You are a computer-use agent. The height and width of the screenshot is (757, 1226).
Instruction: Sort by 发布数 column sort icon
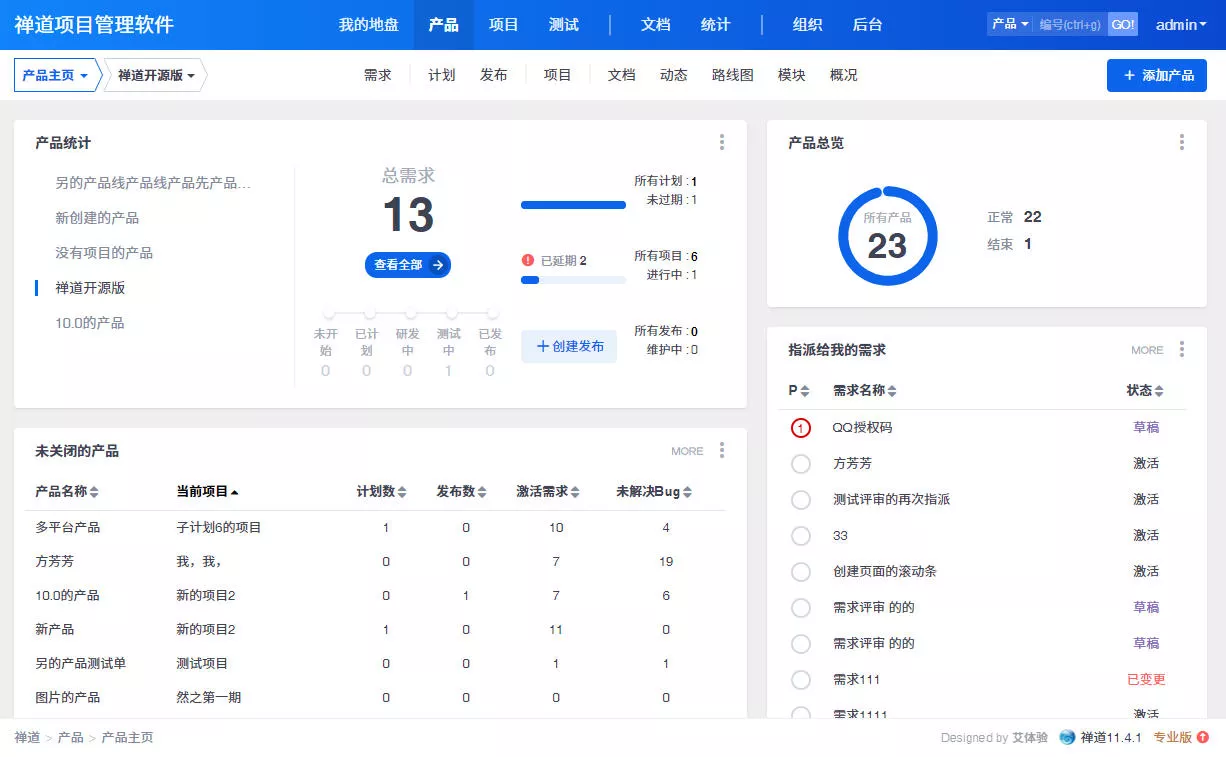pyautogui.click(x=482, y=492)
